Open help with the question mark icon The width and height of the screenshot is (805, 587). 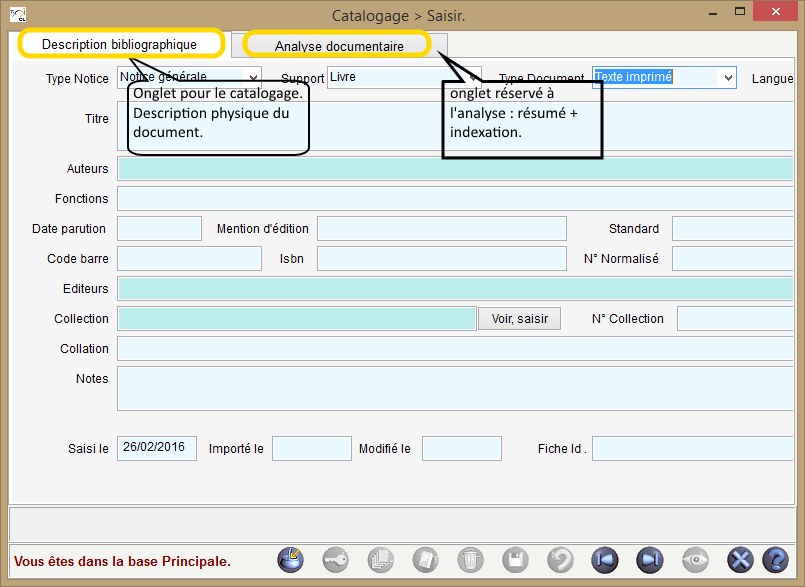775,560
